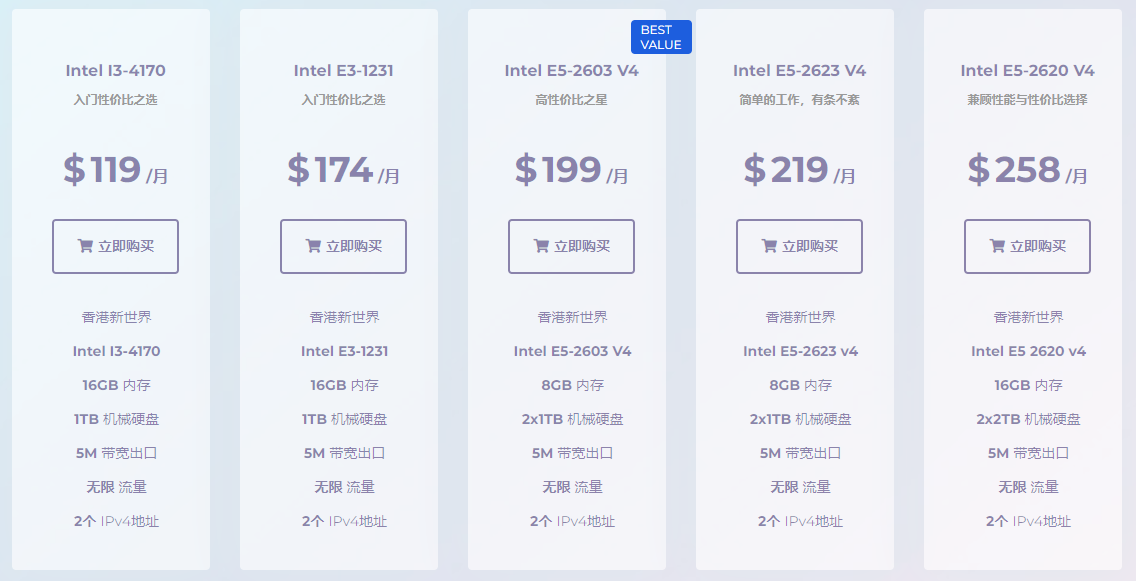Select the Intel E5-2620 V4 plan title
The height and width of the screenshot is (581, 1136).
[x=1027, y=70]
